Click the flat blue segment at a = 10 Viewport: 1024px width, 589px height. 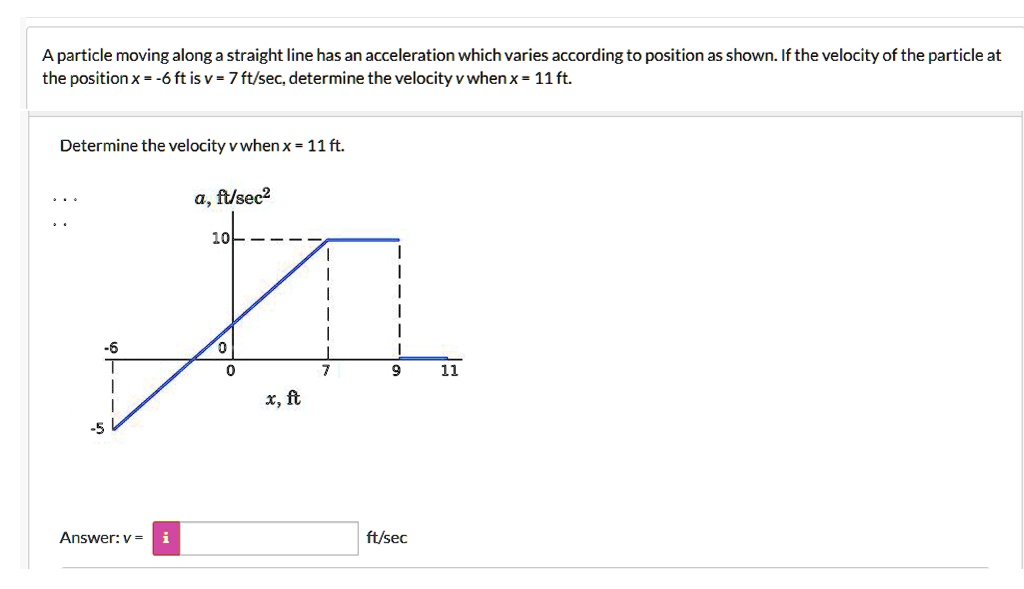(x=365, y=238)
